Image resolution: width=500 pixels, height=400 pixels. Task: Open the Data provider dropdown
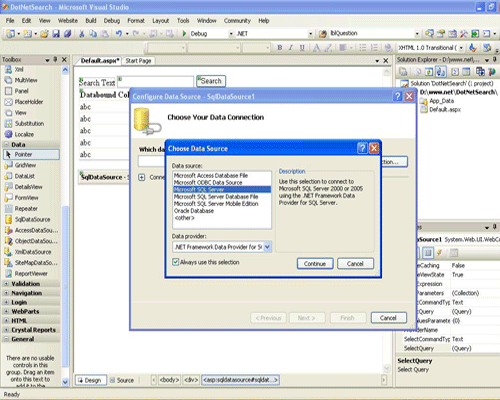pos(267,247)
